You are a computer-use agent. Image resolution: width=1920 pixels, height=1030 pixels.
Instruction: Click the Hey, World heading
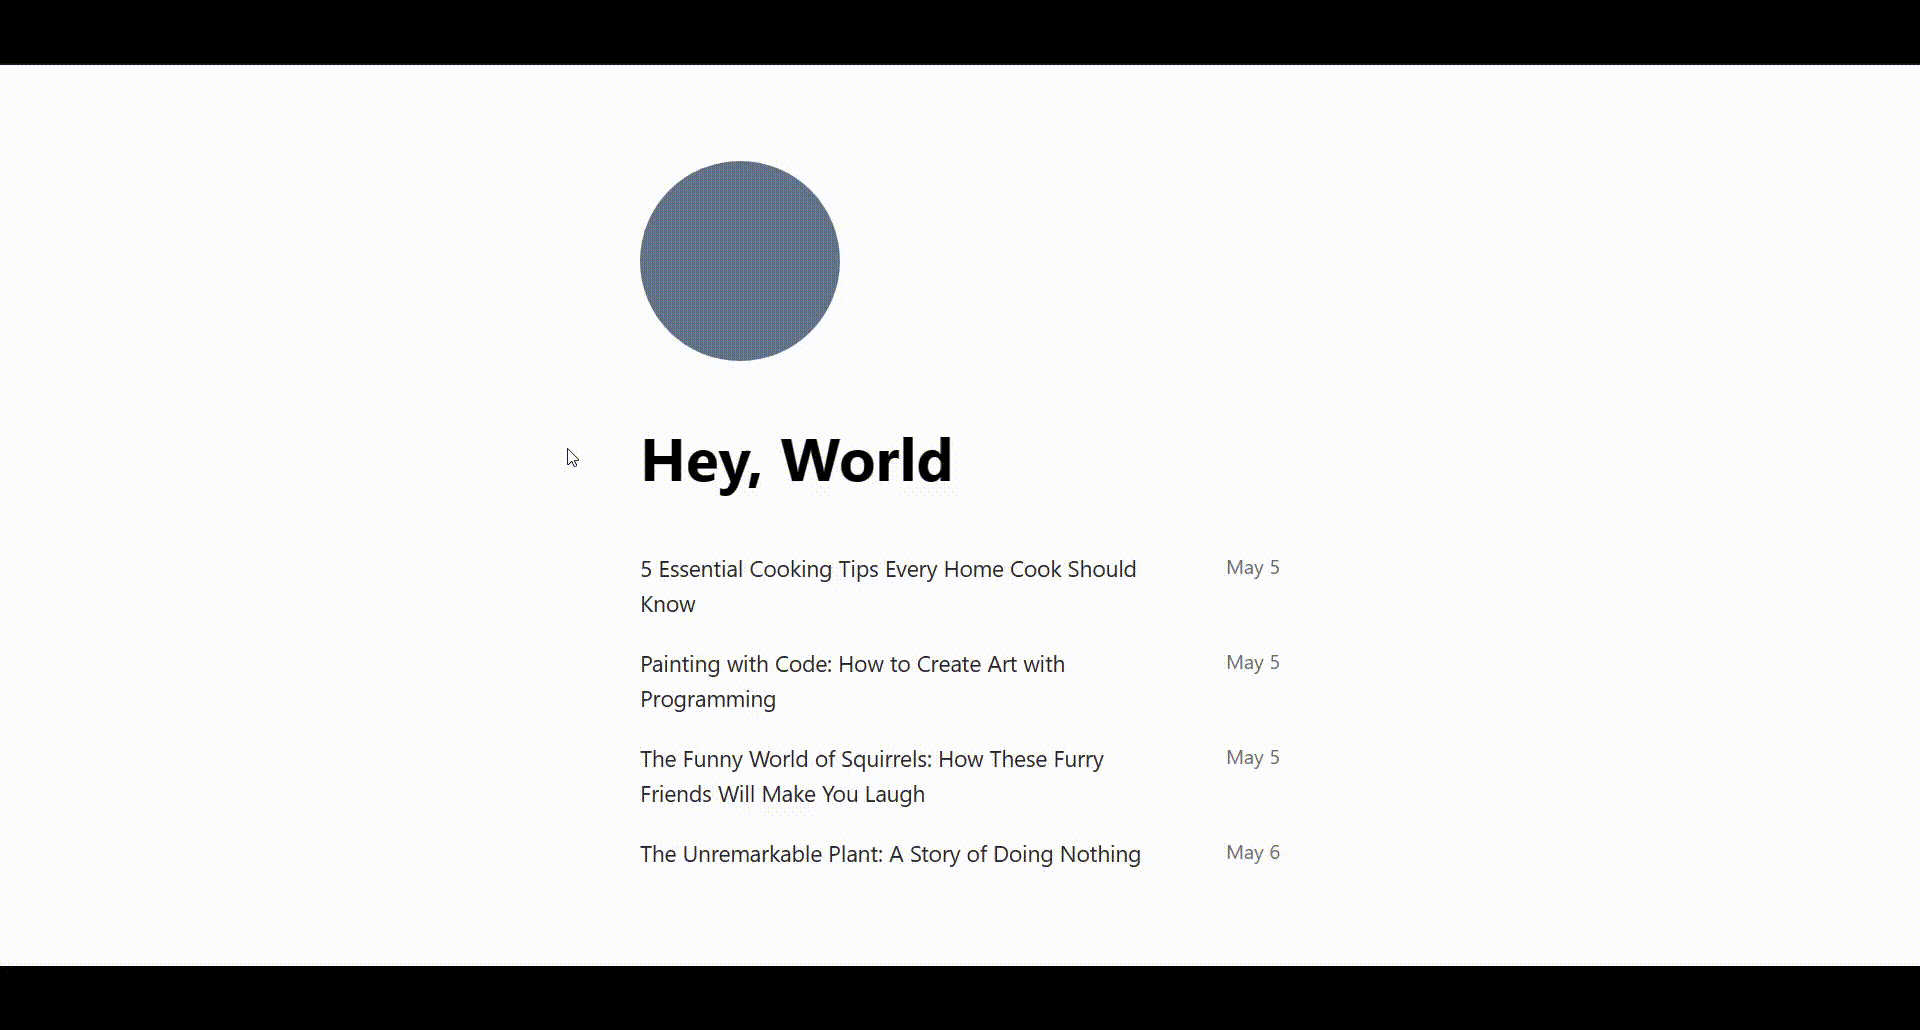[796, 461]
